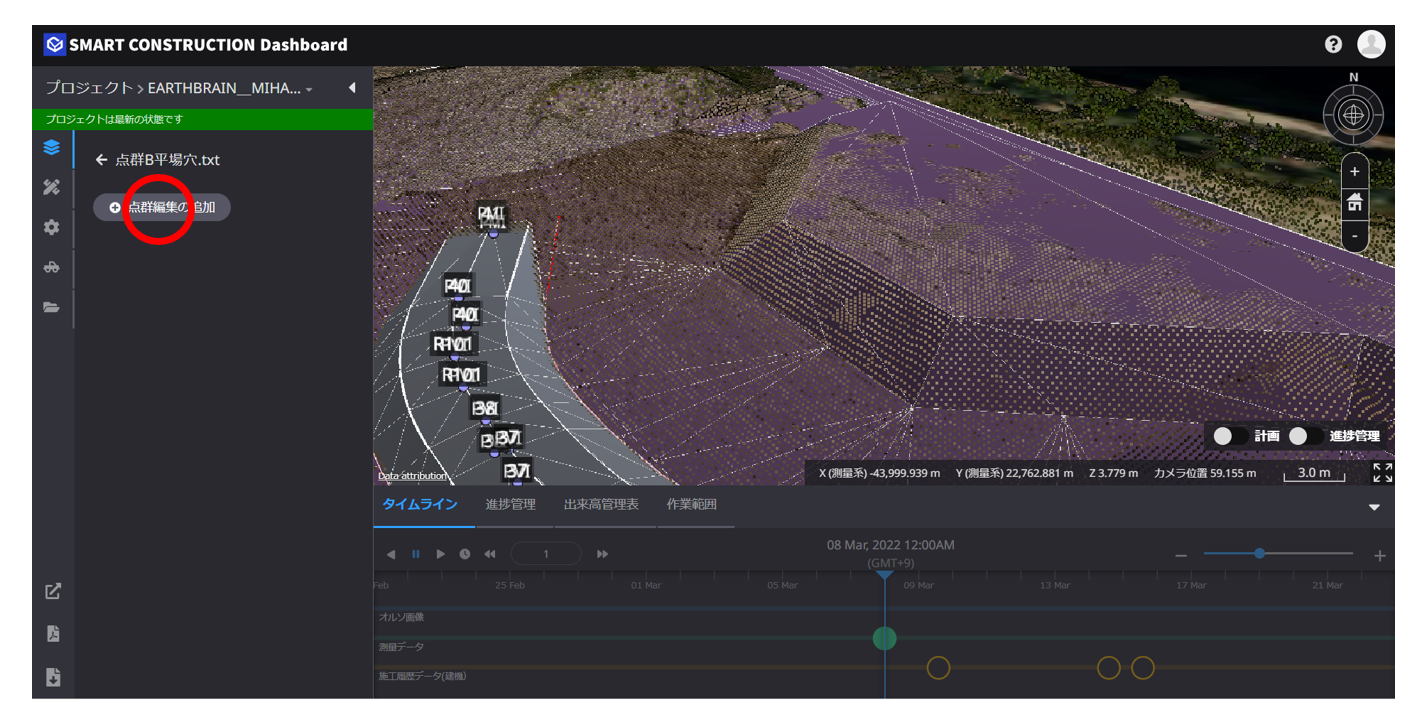Click the オルソ画像 timeline row label

point(401,617)
